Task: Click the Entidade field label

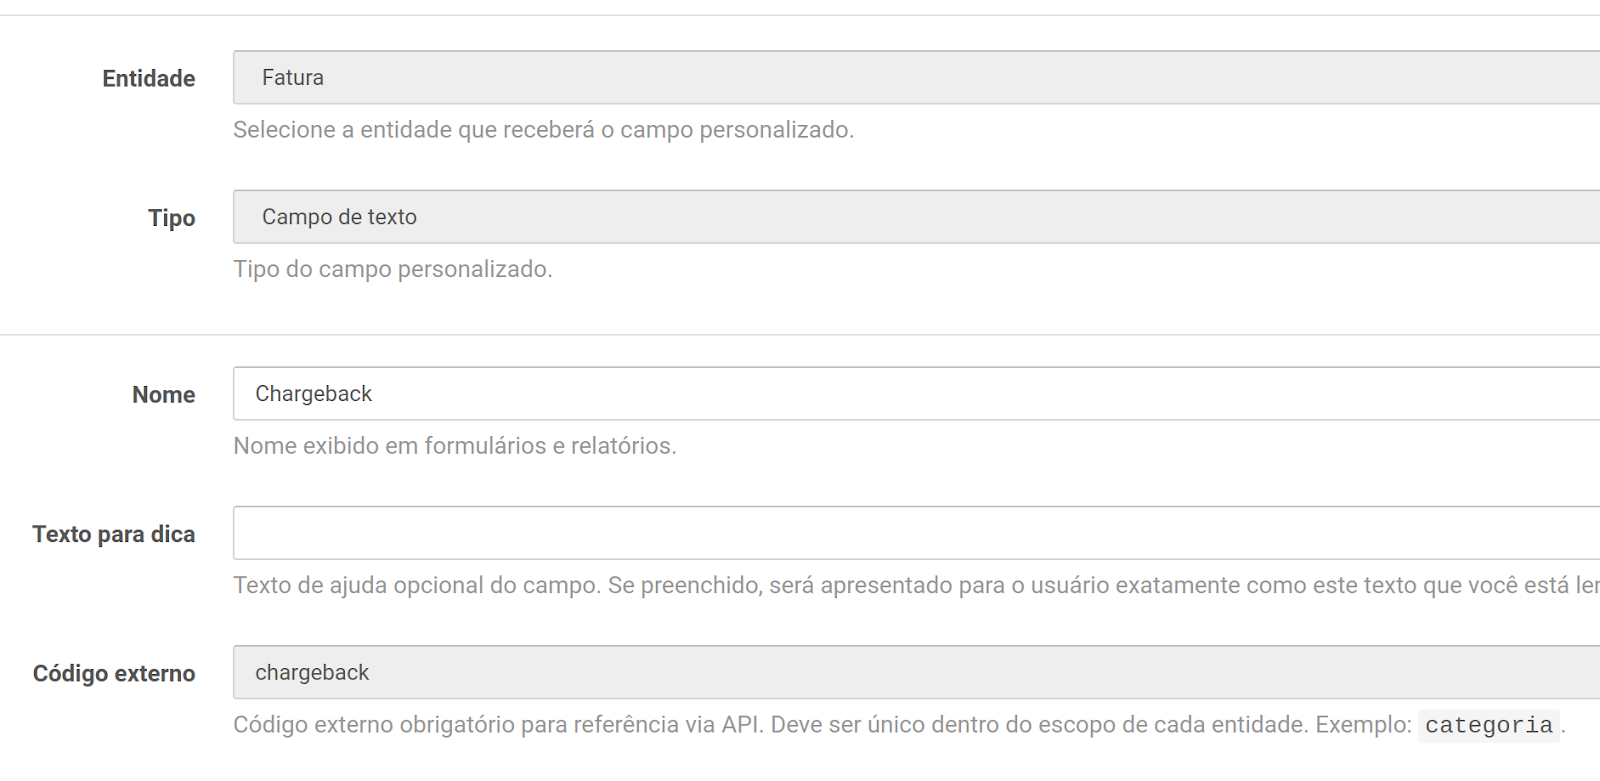Action: [148, 79]
